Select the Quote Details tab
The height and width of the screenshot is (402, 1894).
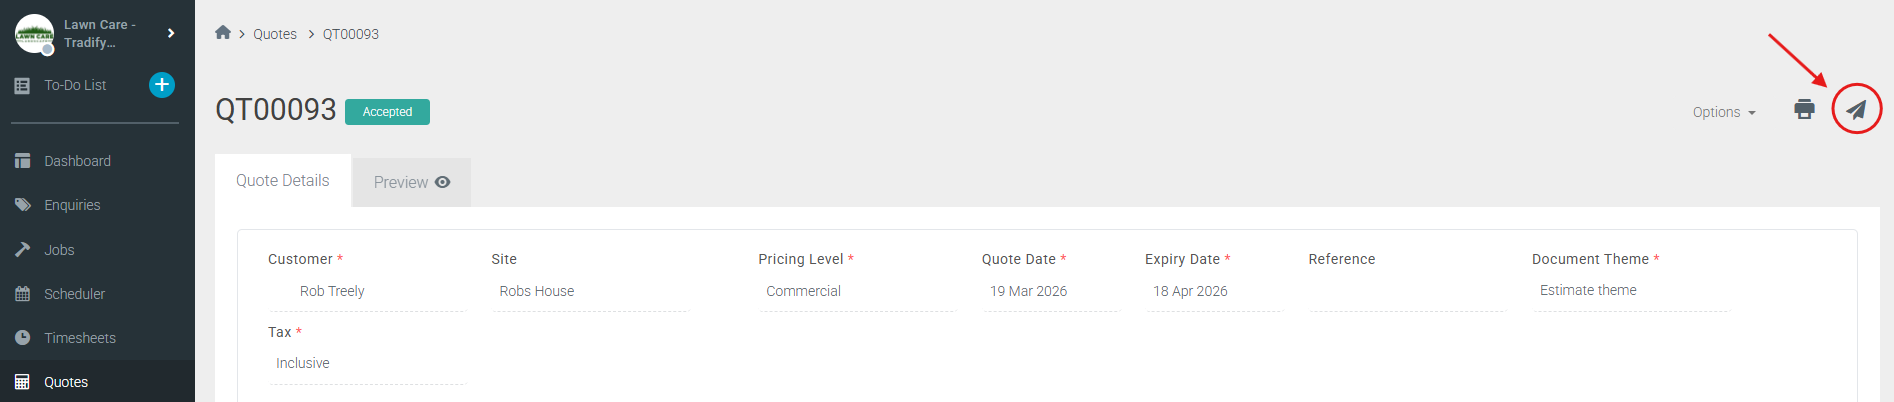click(282, 181)
